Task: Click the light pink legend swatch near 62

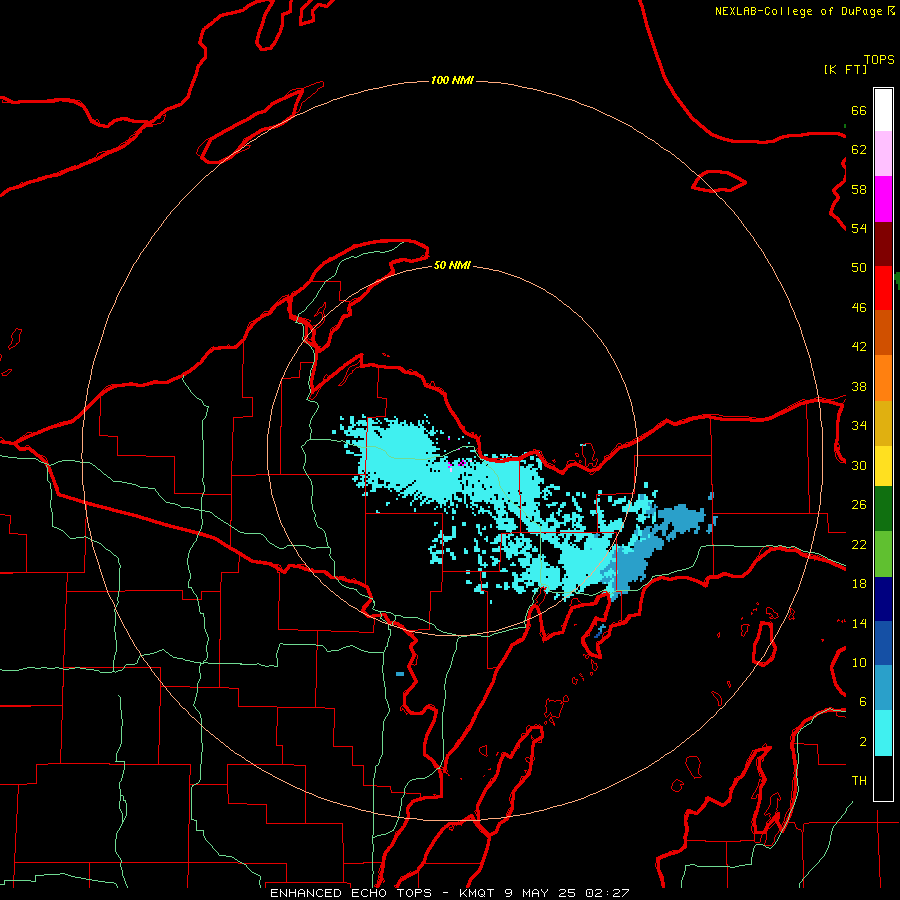Action: [x=883, y=153]
